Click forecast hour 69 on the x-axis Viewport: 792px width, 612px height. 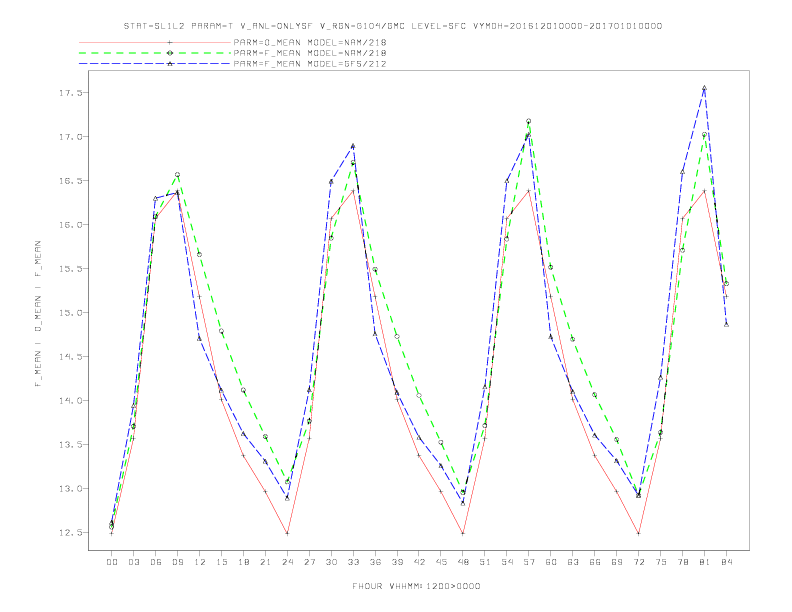tap(617, 562)
